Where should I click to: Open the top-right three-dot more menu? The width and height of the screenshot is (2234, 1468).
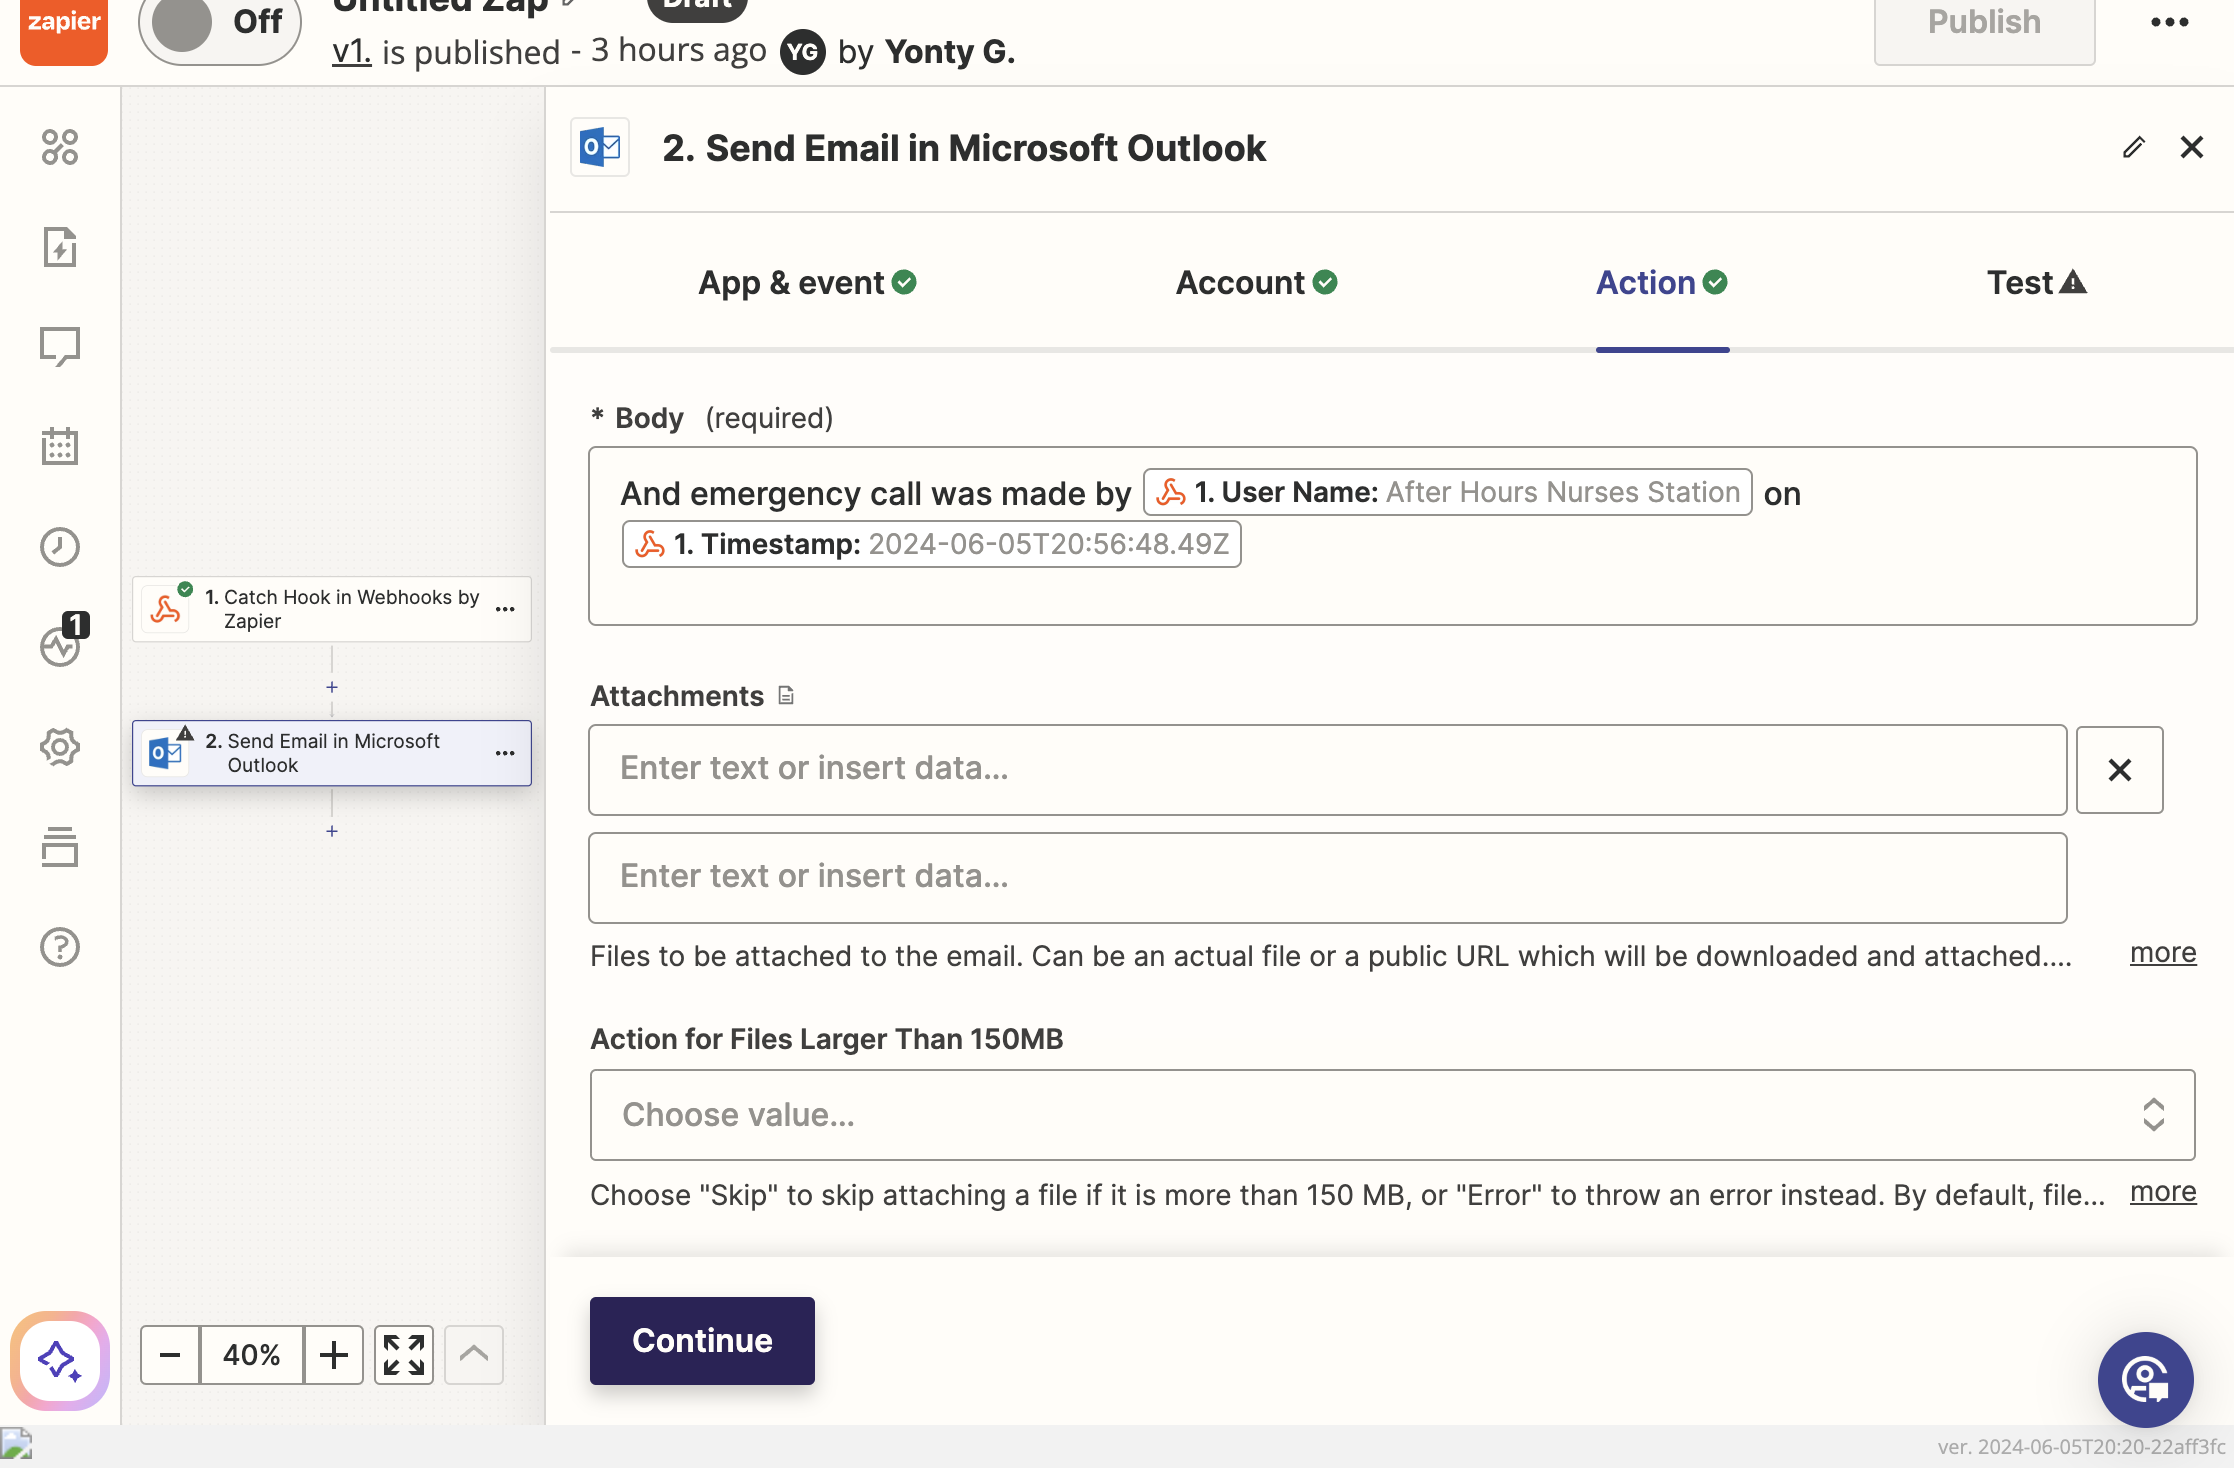[2170, 22]
